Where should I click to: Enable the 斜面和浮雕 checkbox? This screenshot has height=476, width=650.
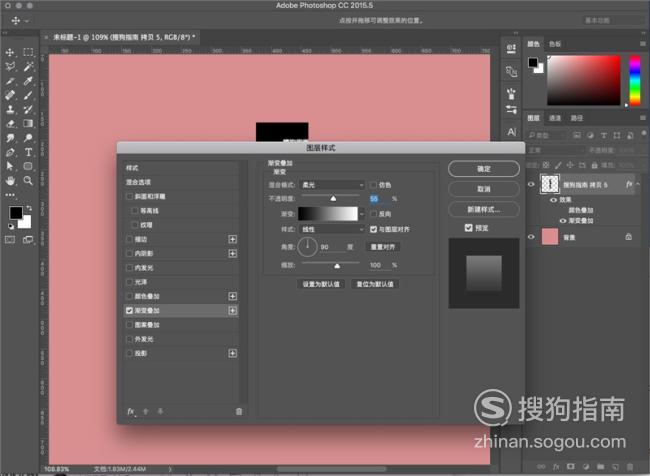point(129,197)
